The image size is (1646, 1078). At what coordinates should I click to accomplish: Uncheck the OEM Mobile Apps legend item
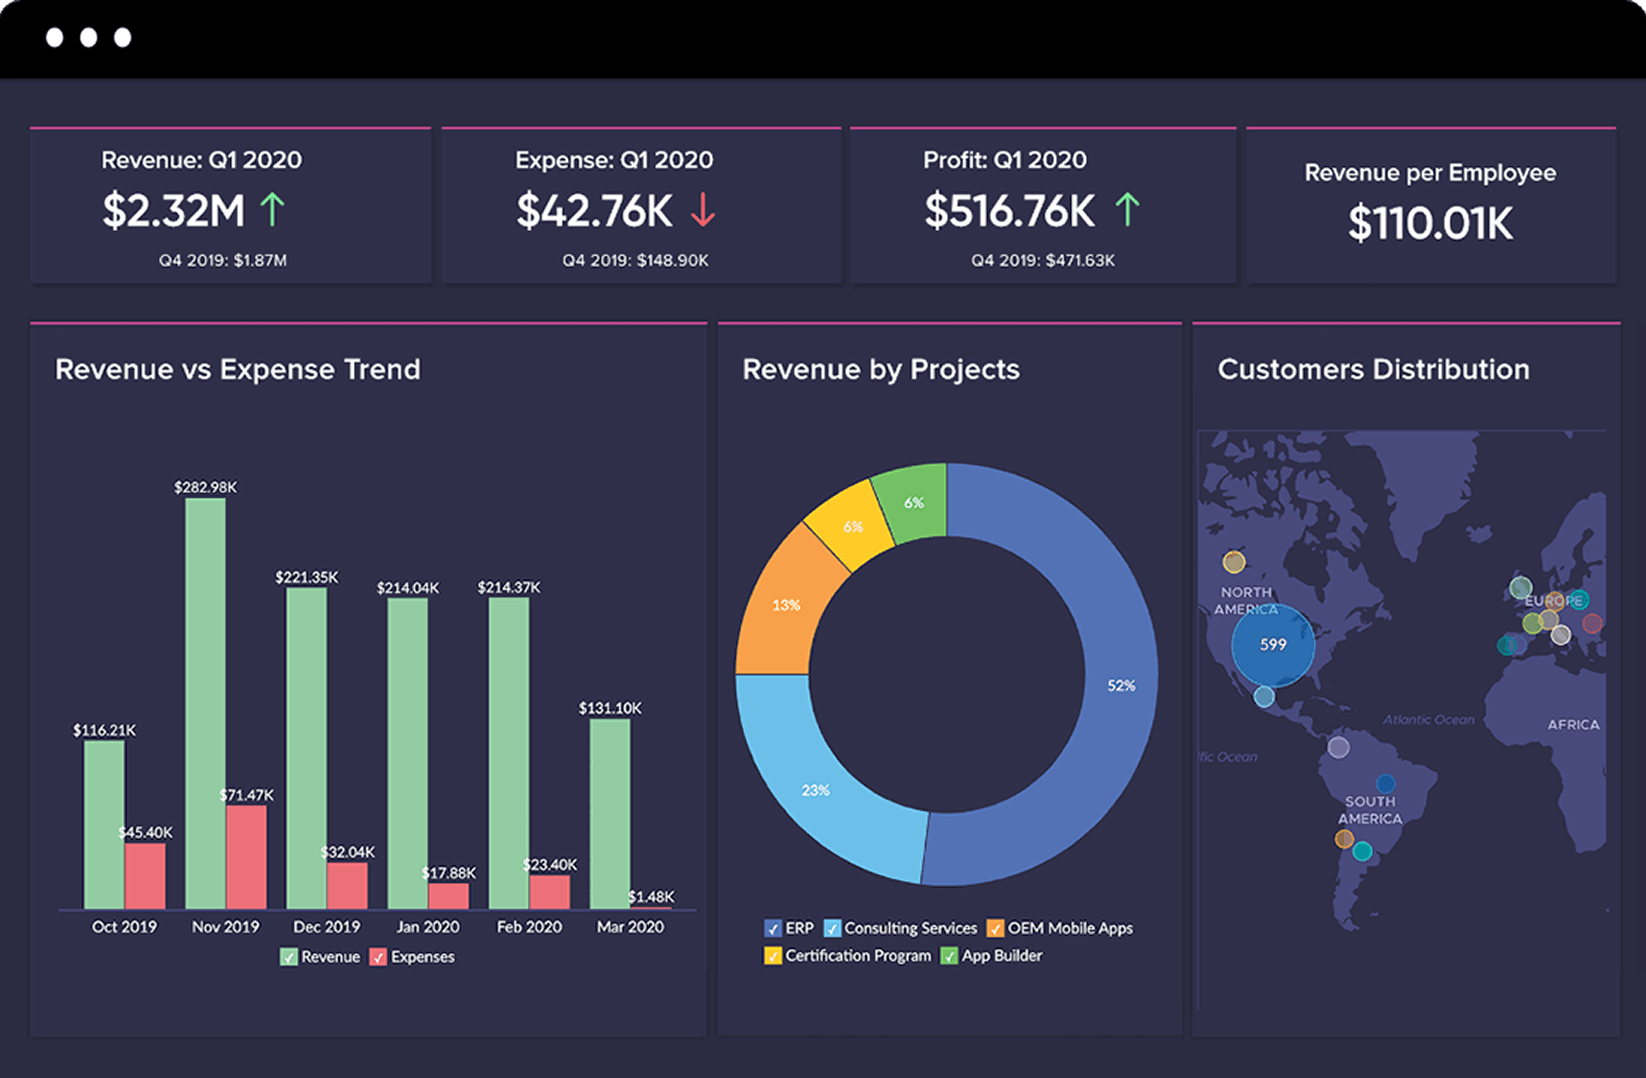pos(994,928)
